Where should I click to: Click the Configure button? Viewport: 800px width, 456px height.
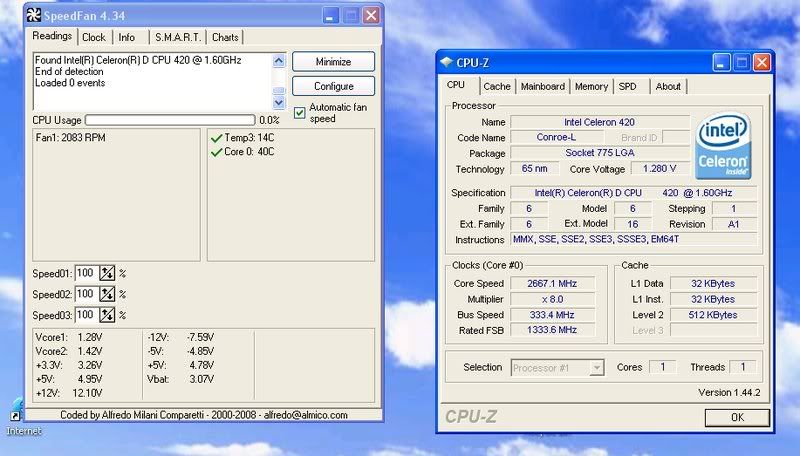tap(334, 86)
